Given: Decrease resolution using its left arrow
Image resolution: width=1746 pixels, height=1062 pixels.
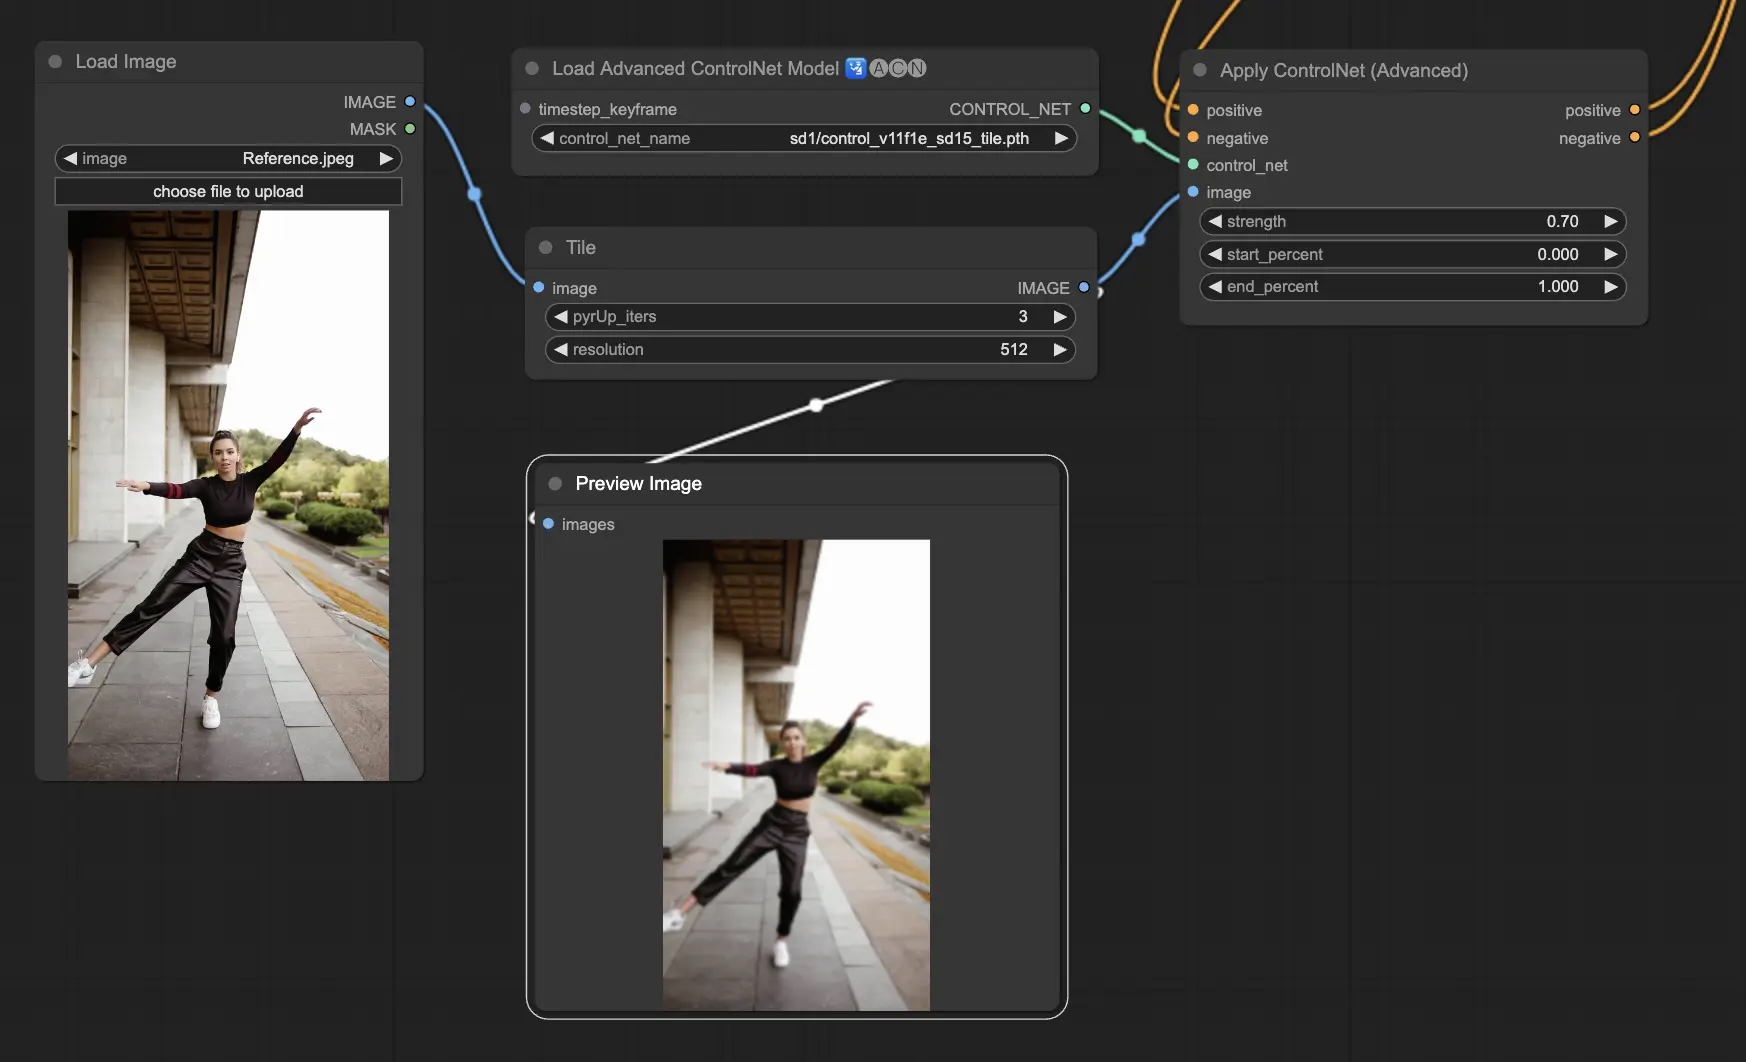Looking at the screenshot, I should coord(560,349).
